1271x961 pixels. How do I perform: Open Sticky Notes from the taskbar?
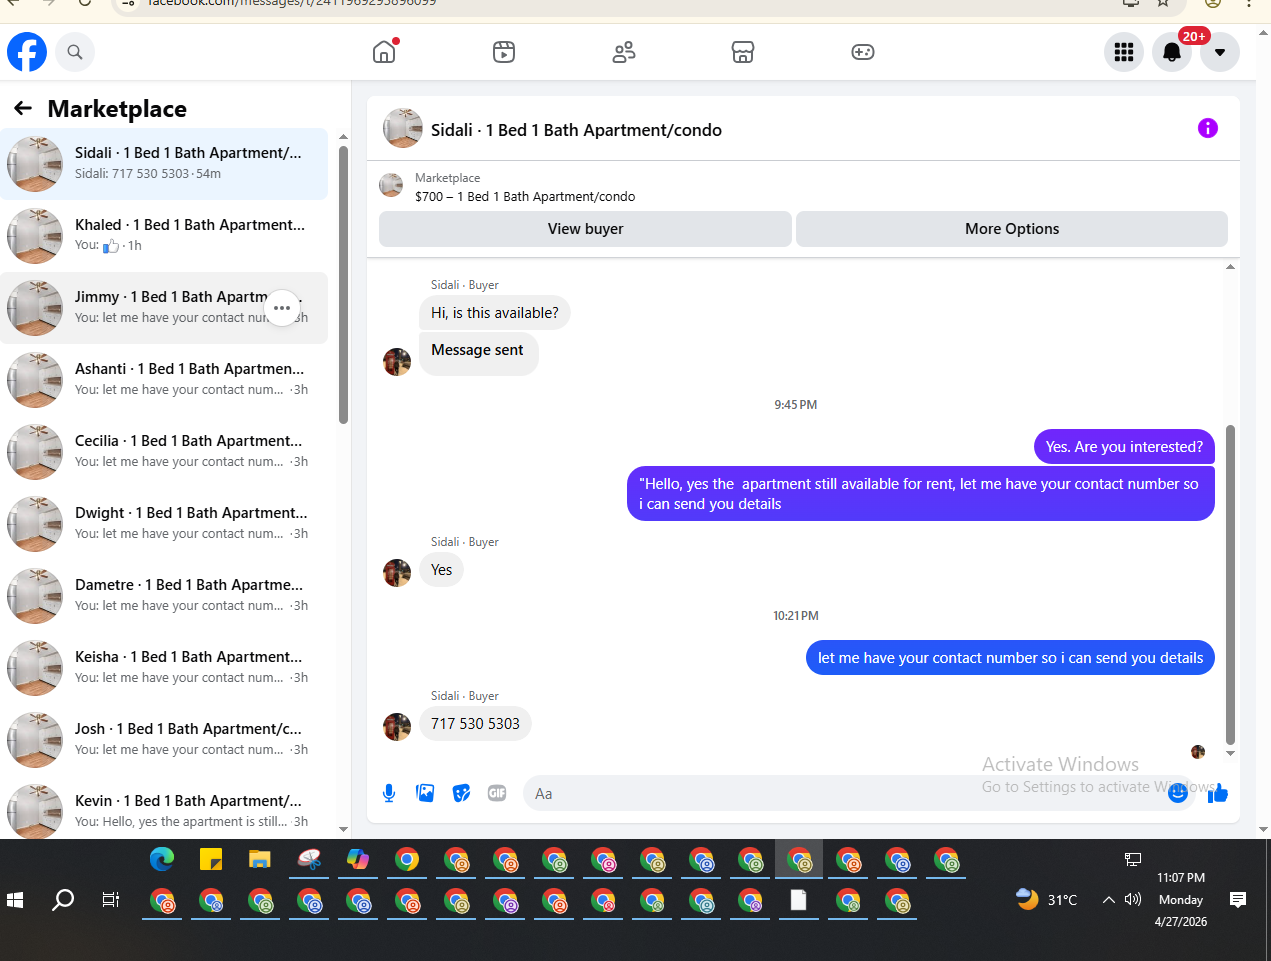pos(211,859)
